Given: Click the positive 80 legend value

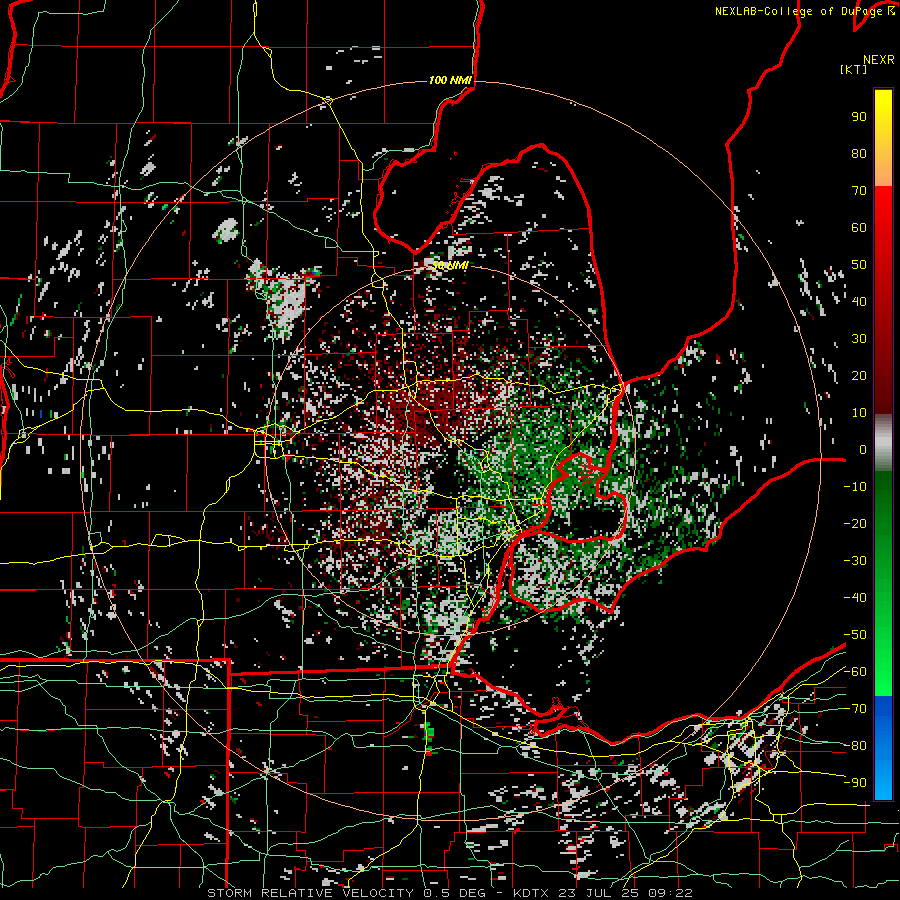Looking at the screenshot, I should [x=859, y=154].
